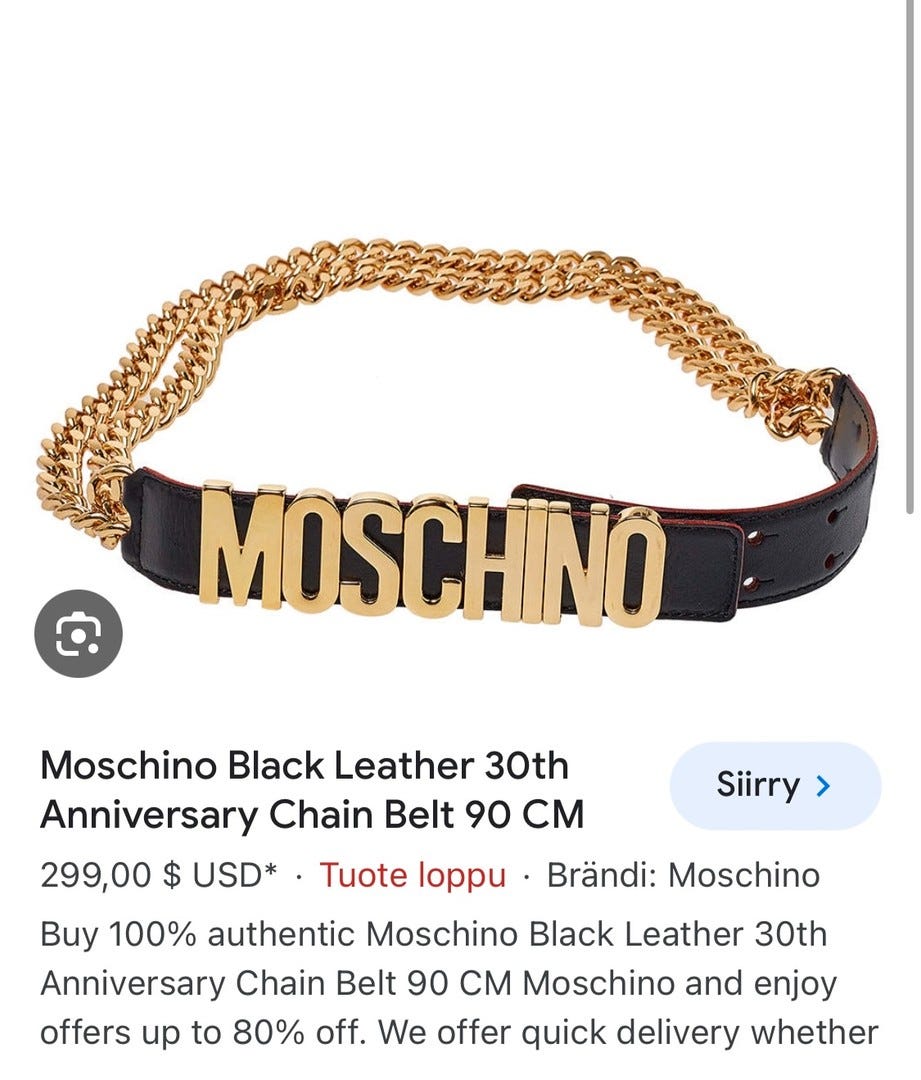Tap the chevron arrow beside Siirry
This screenshot has width=921, height=1080.
pos(822,785)
